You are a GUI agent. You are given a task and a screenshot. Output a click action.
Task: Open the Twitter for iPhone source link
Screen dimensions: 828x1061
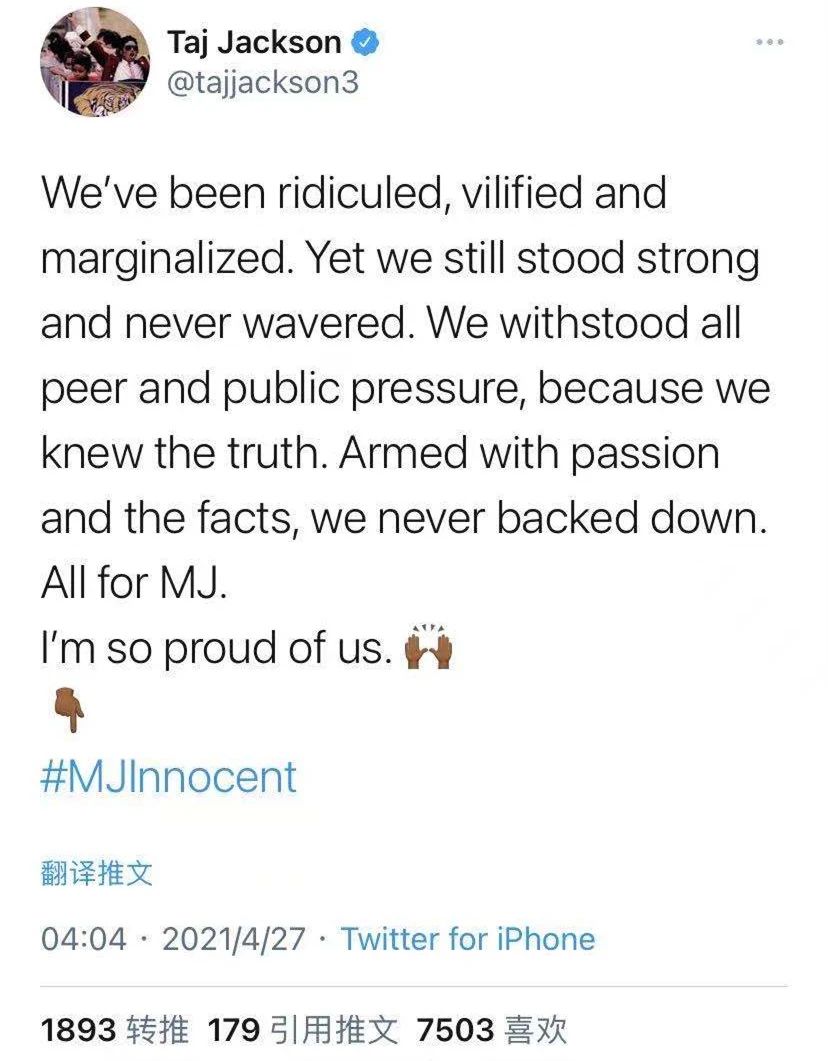(x=467, y=939)
